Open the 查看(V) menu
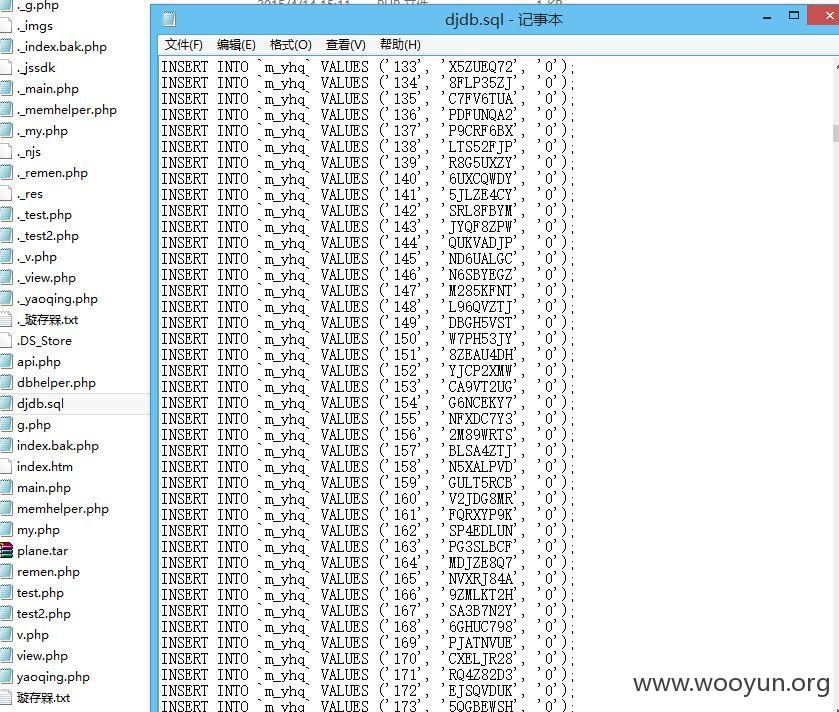Image resolution: width=839 pixels, height=712 pixels. point(346,45)
